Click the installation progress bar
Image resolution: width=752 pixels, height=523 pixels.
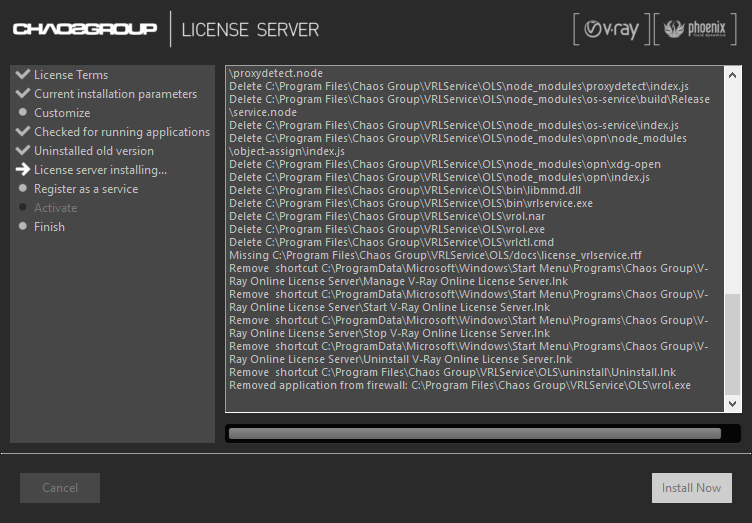pos(474,433)
